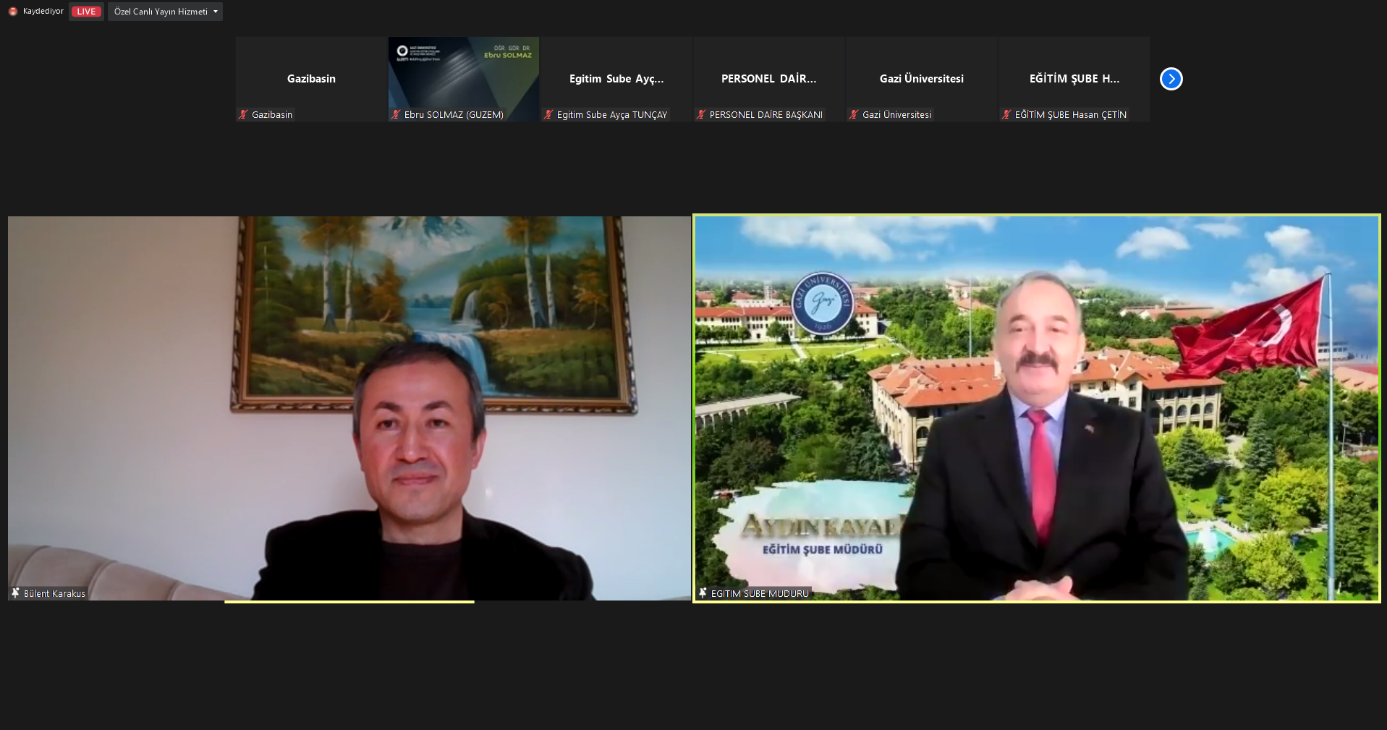The height and width of the screenshot is (730, 1387).
Task: Click the "EĞİTİM ŞUBE MÜDÜRÜ" name label
Action: click(760, 593)
